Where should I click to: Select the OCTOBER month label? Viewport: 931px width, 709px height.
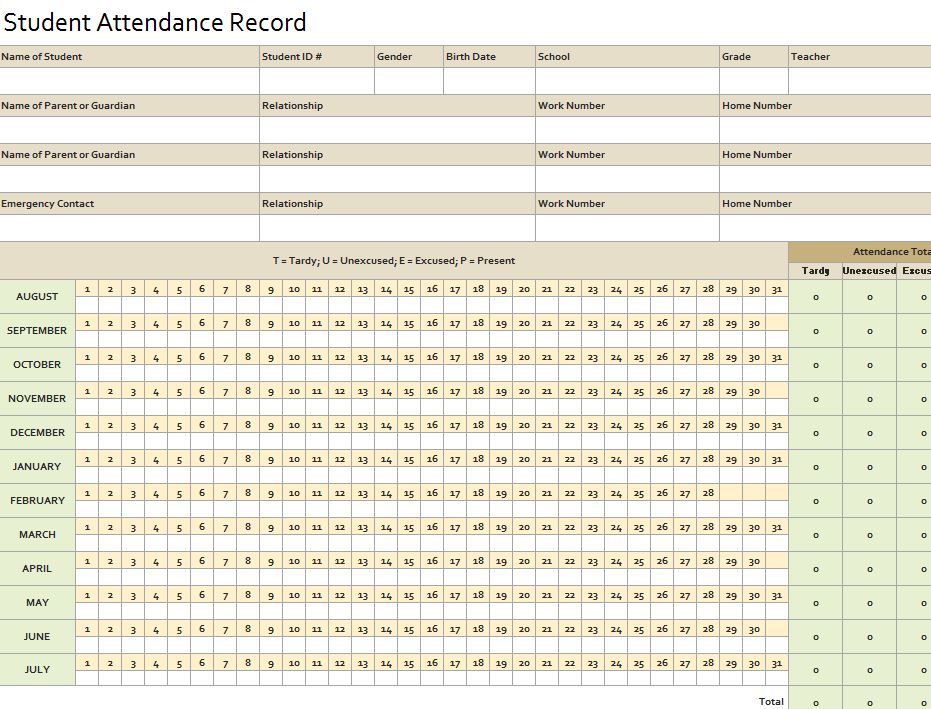[37, 365]
